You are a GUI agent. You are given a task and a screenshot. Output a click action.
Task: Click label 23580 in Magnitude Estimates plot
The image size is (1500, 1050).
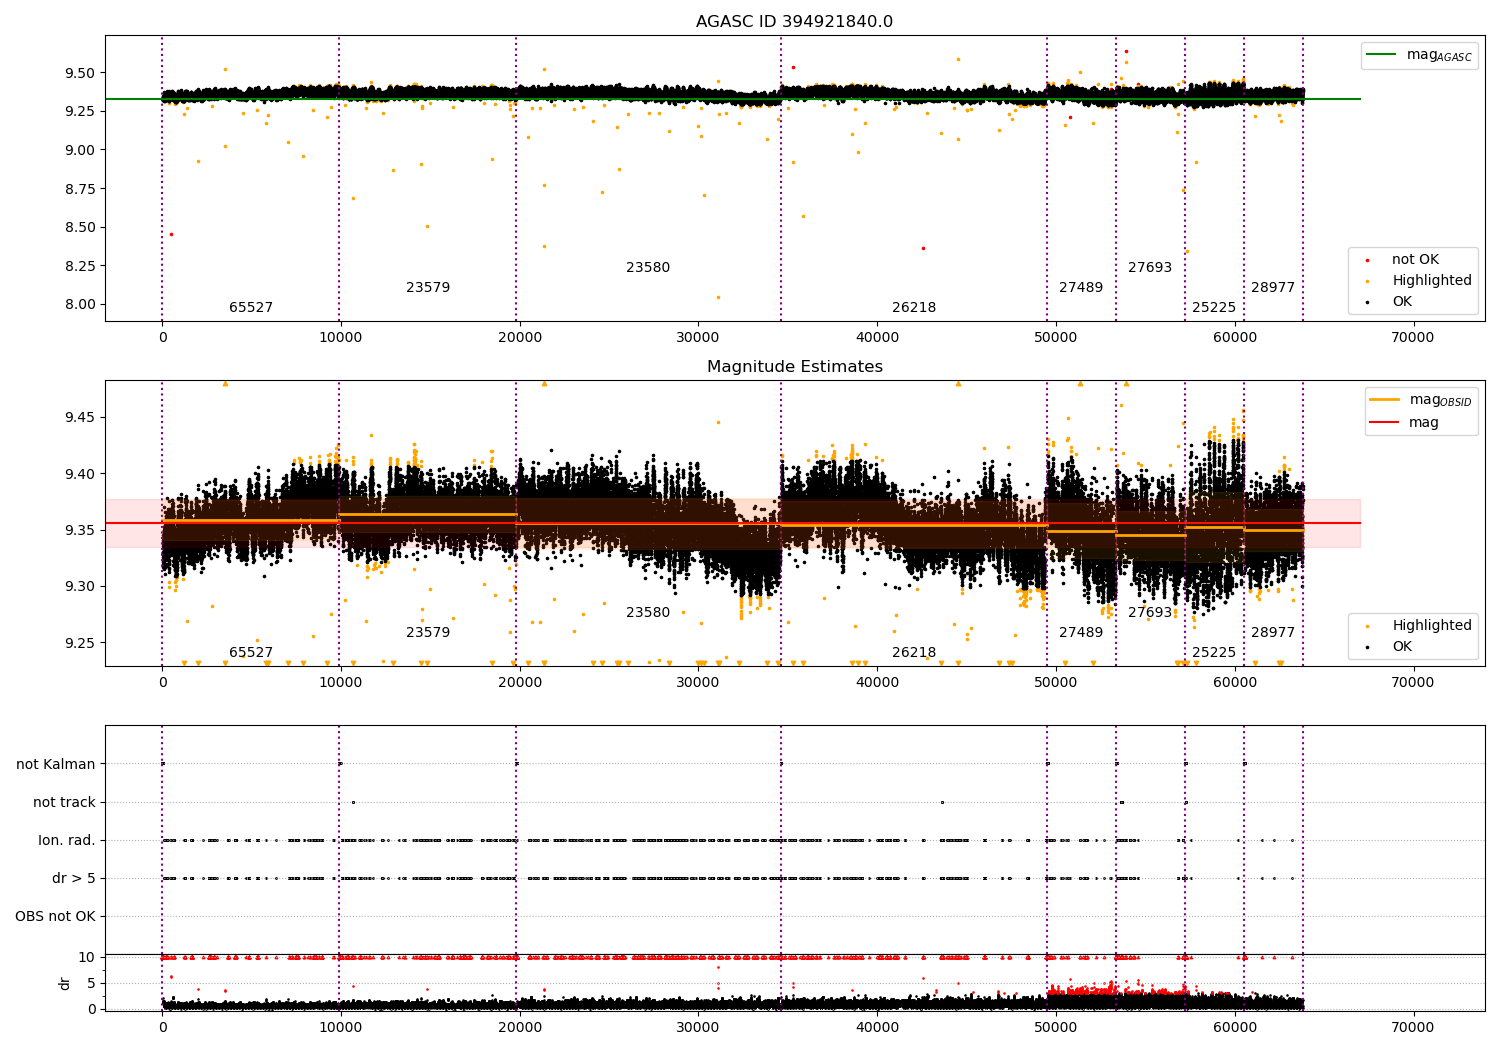click(648, 613)
